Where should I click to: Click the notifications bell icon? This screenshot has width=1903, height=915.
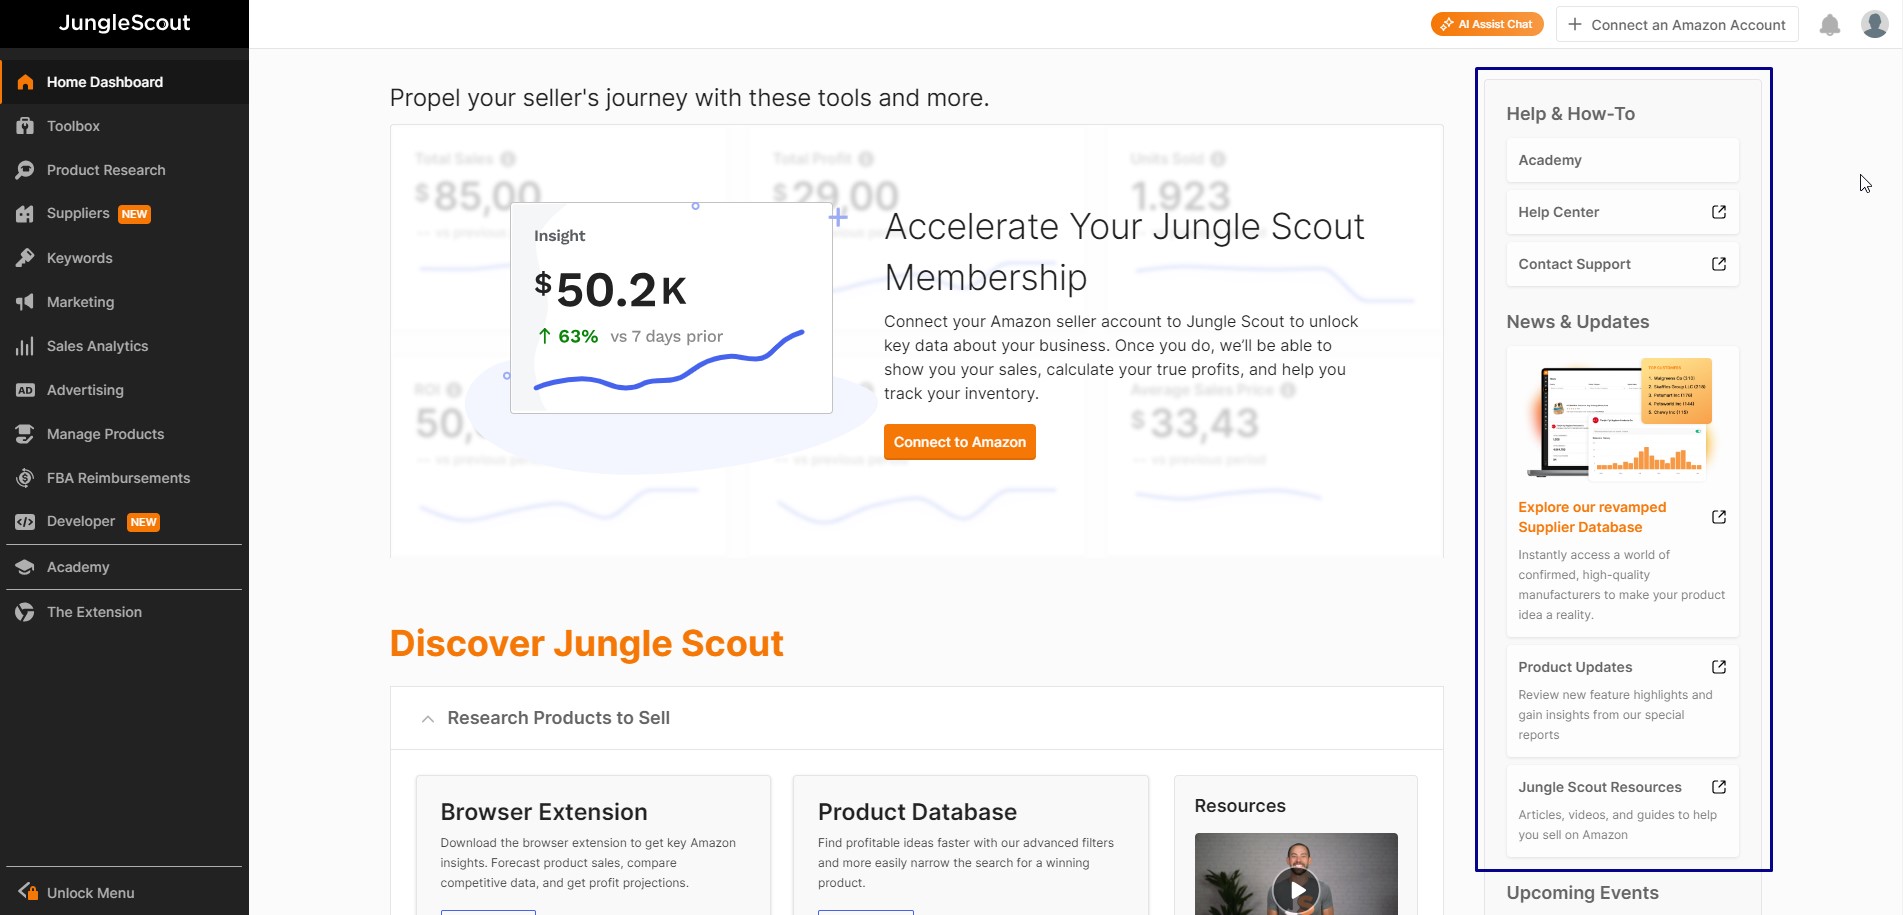pos(1829,25)
